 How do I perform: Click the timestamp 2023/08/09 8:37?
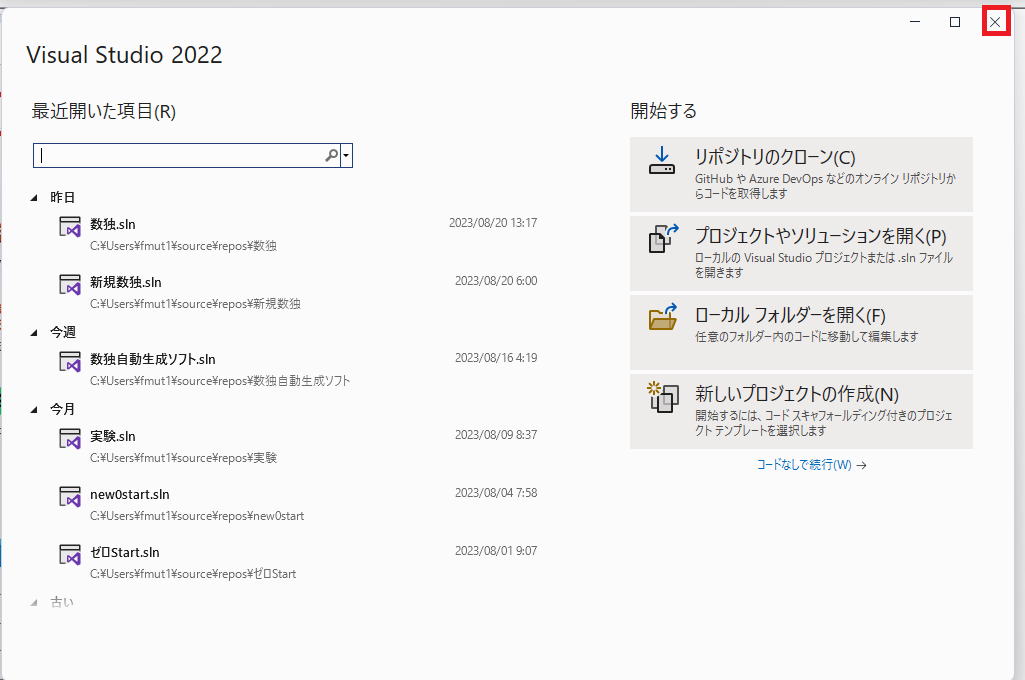click(x=496, y=435)
